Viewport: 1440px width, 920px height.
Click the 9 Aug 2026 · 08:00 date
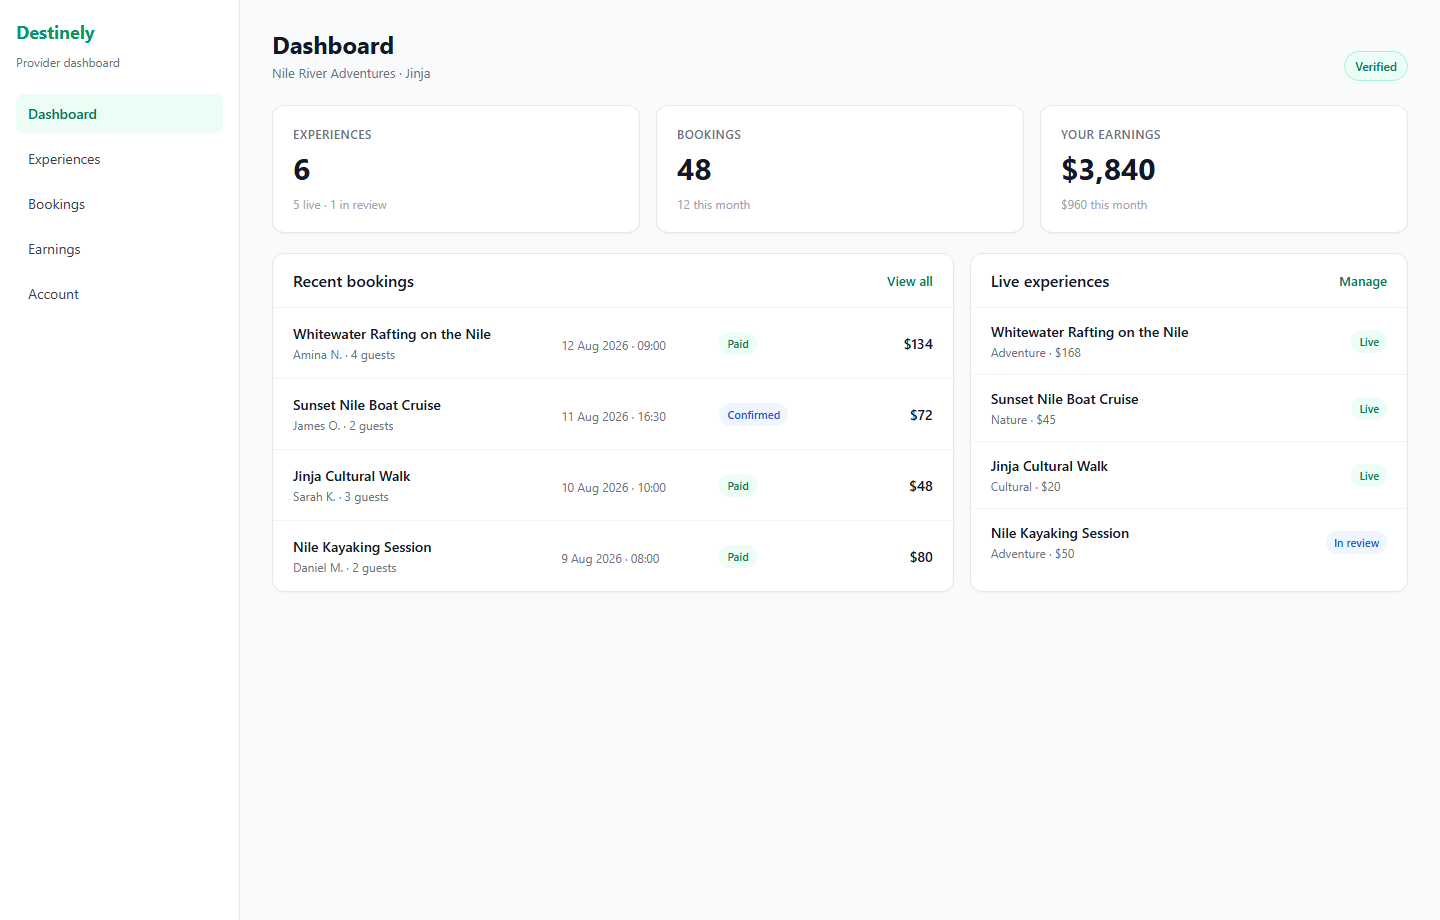coord(610,559)
